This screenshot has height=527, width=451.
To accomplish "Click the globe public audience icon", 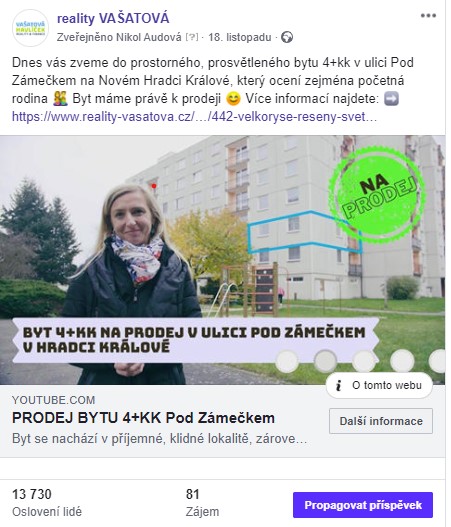I will coord(287,37).
